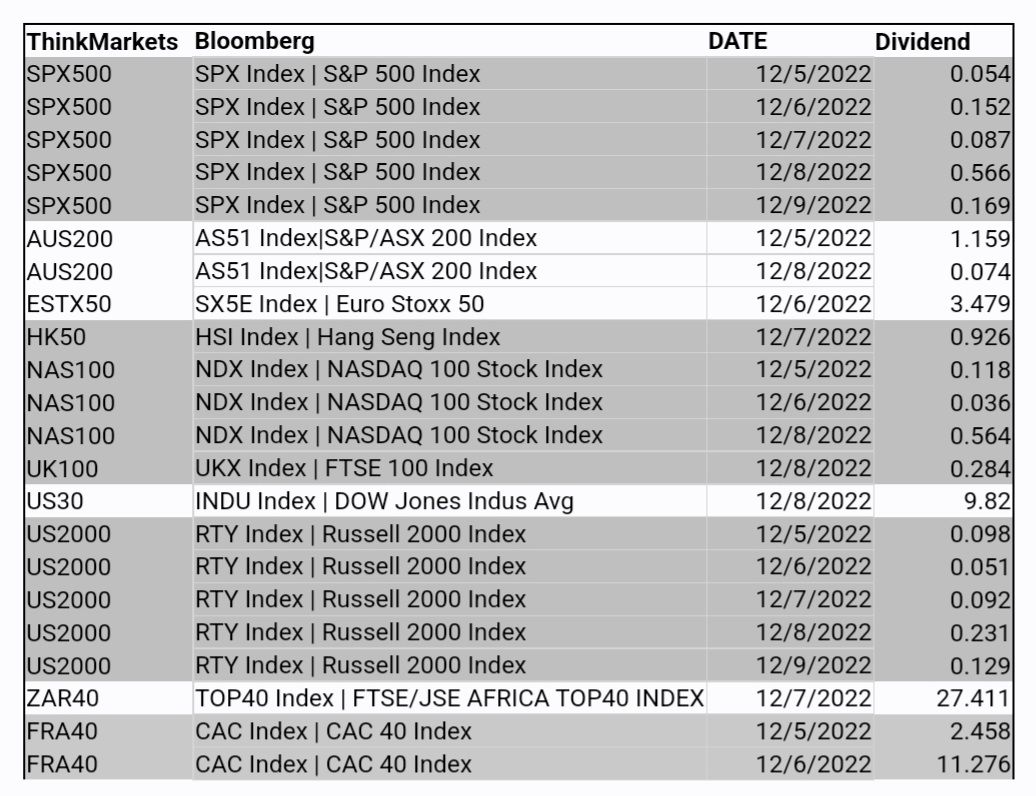Click the dividend value 0.926
This screenshot has height=796, width=1036.
click(x=980, y=338)
